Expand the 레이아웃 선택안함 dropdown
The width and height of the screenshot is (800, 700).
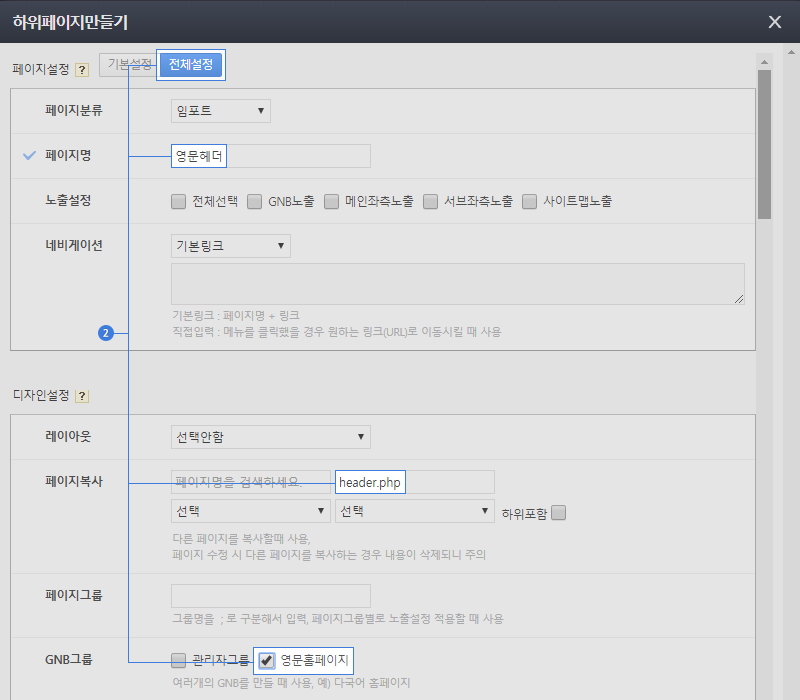tap(270, 437)
